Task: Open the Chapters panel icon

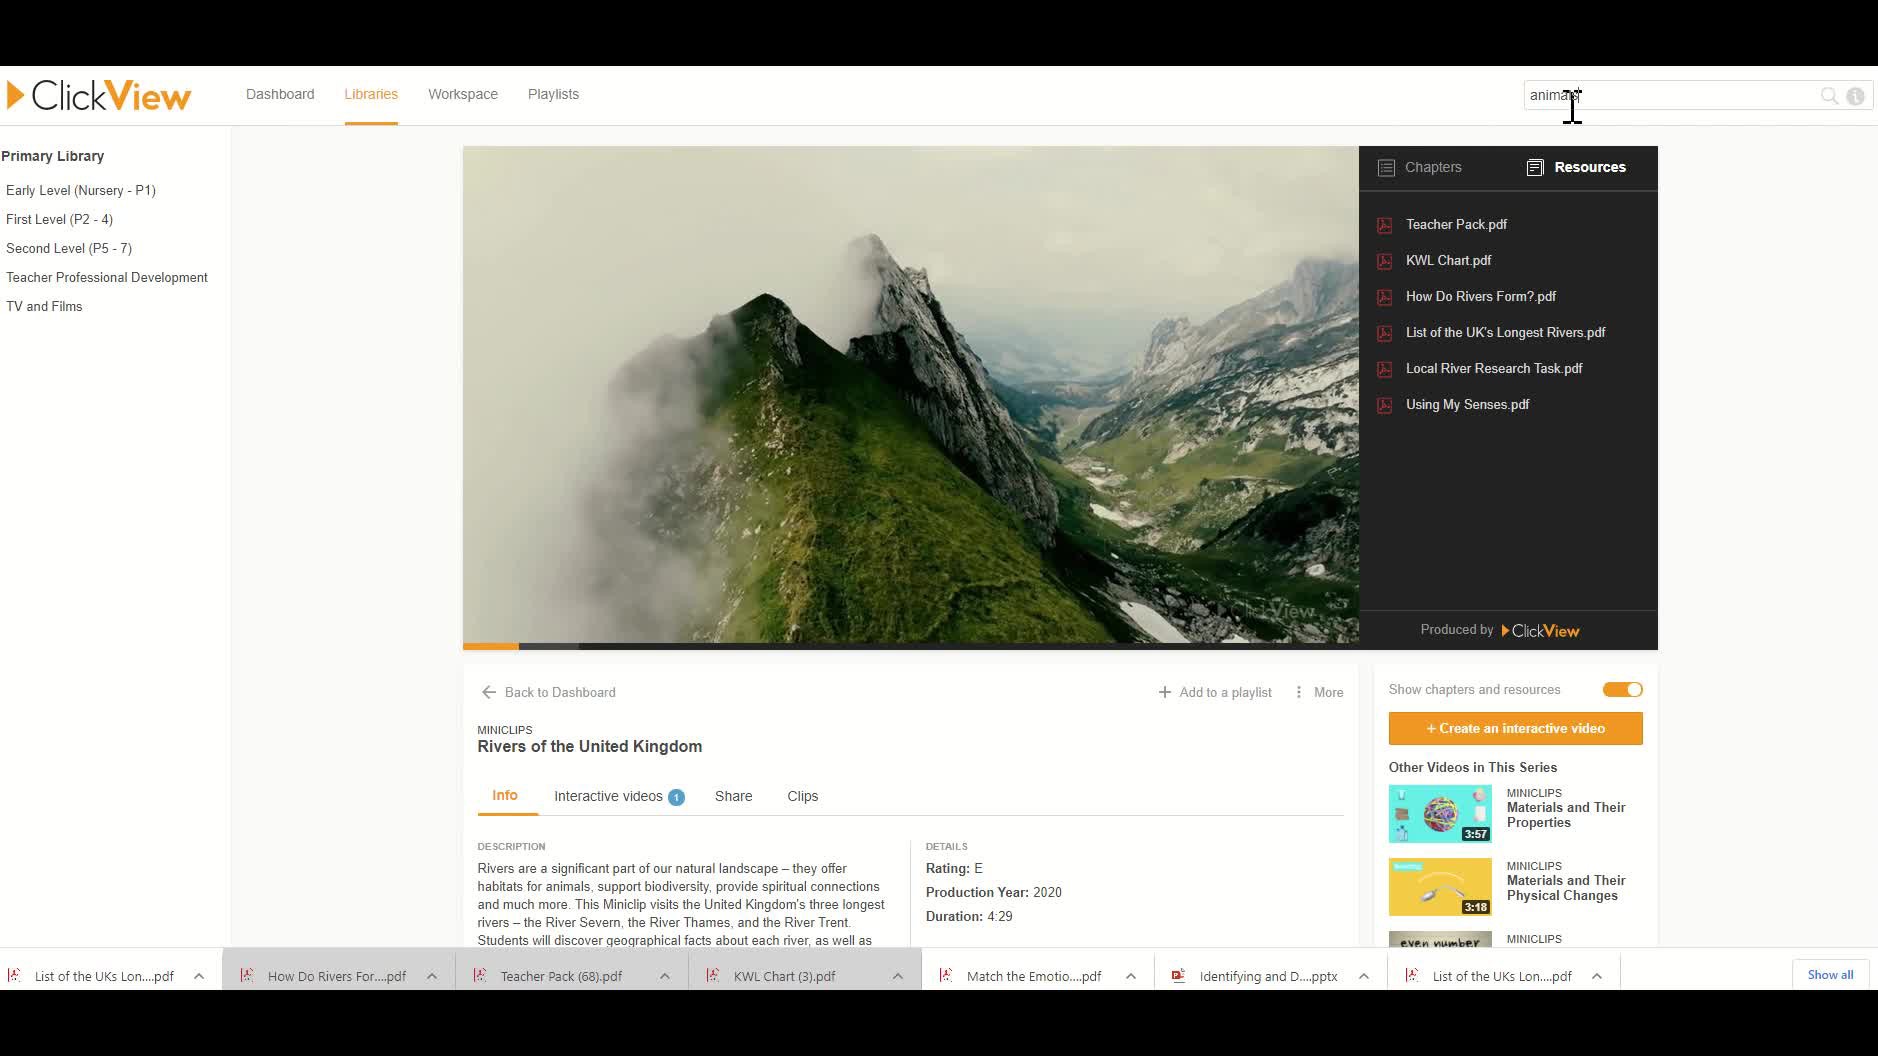Action: click(1386, 167)
